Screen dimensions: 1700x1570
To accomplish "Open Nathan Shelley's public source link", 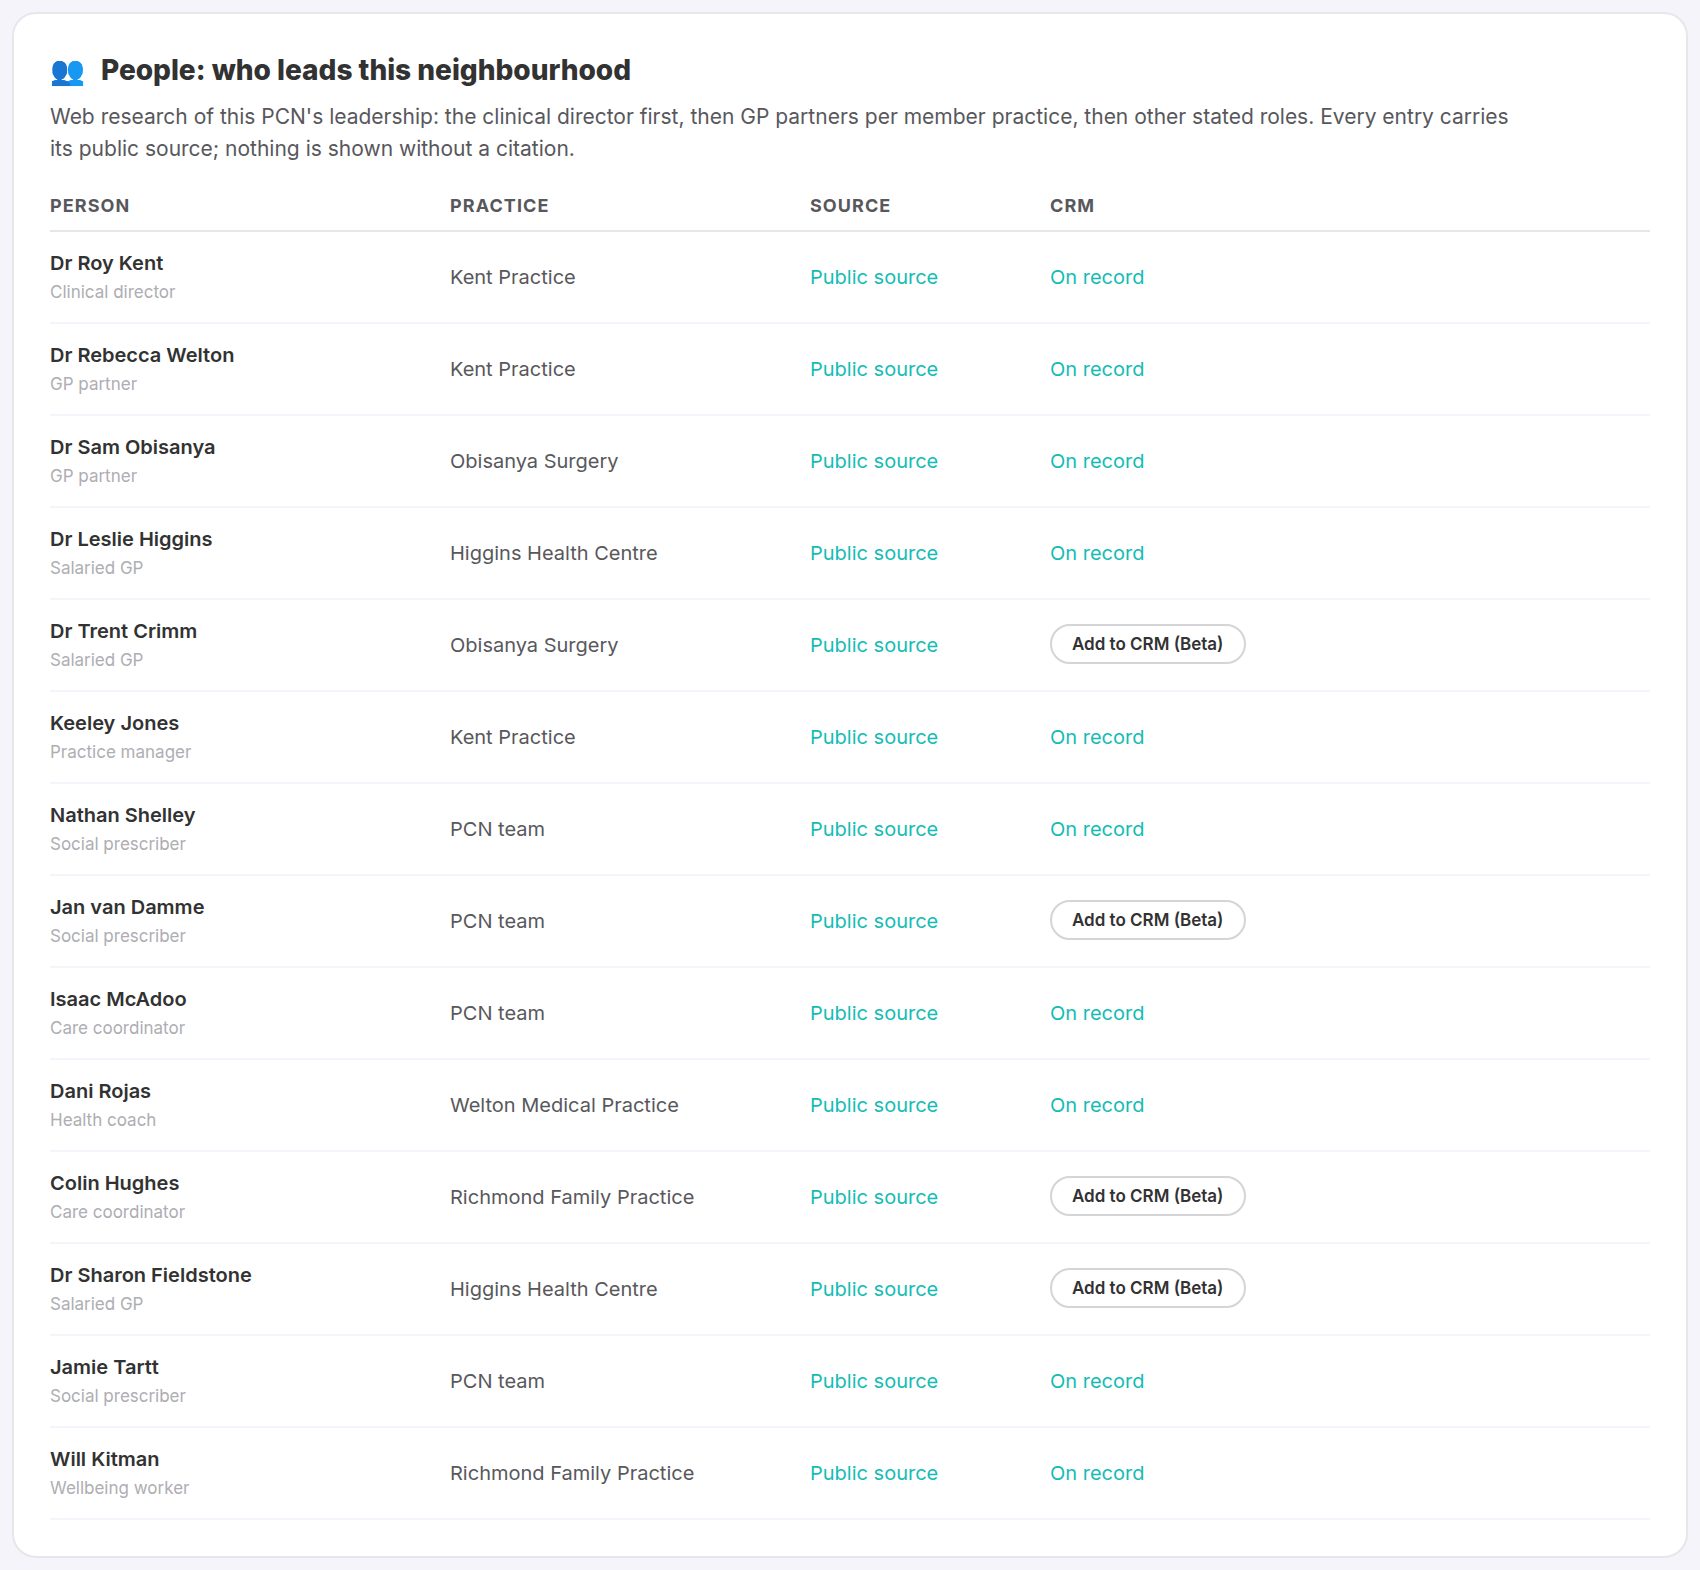I will (874, 829).
